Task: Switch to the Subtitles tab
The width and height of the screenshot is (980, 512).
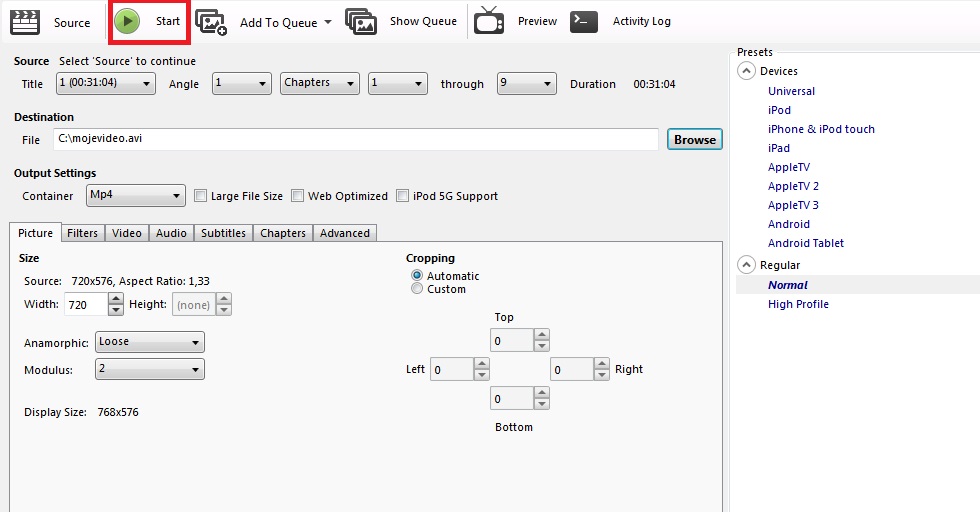Action: (223, 233)
